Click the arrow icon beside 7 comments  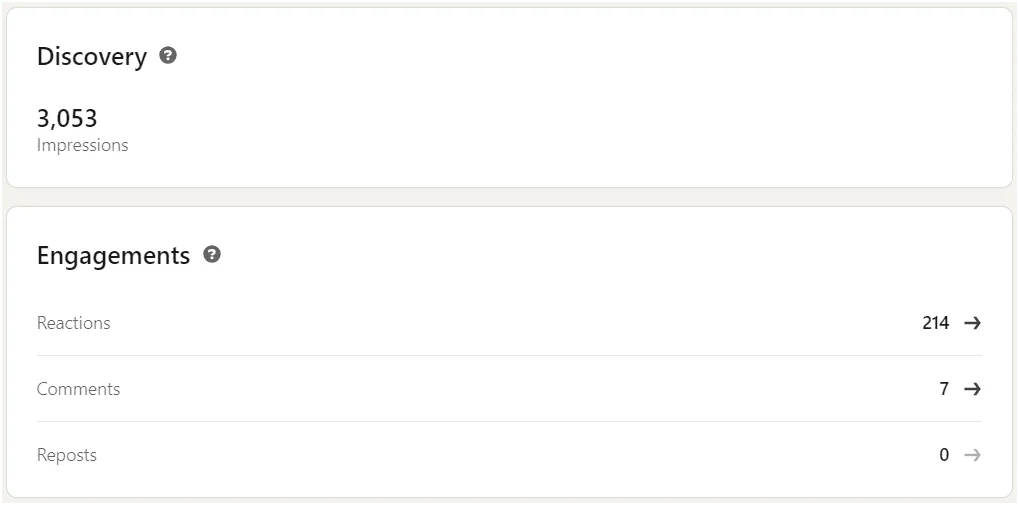[972, 389]
